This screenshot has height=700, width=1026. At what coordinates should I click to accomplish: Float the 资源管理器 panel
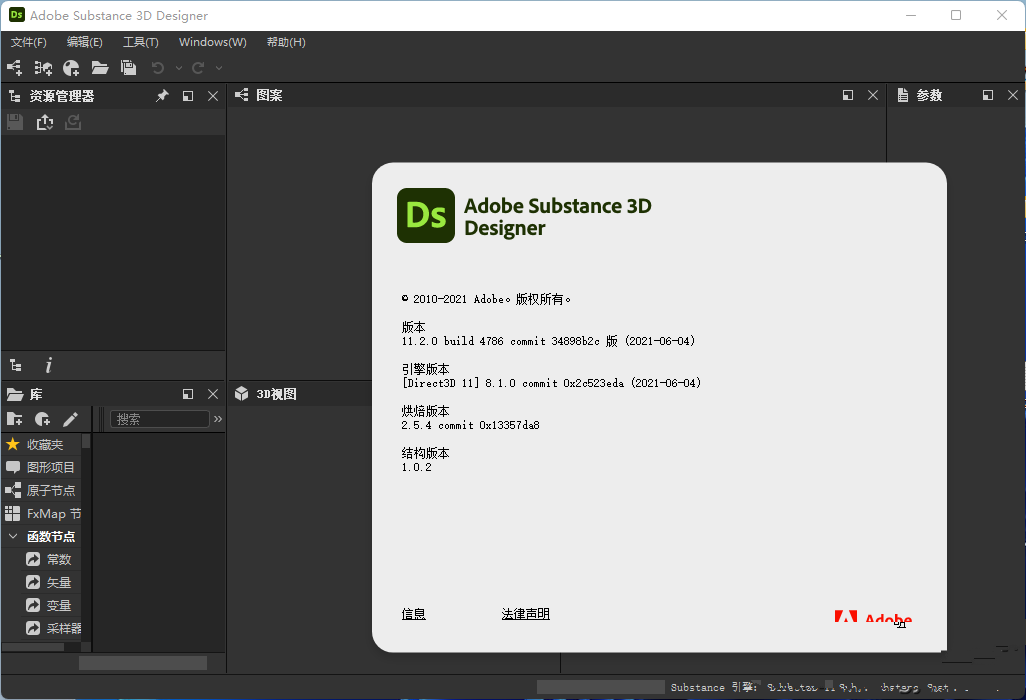(x=188, y=96)
